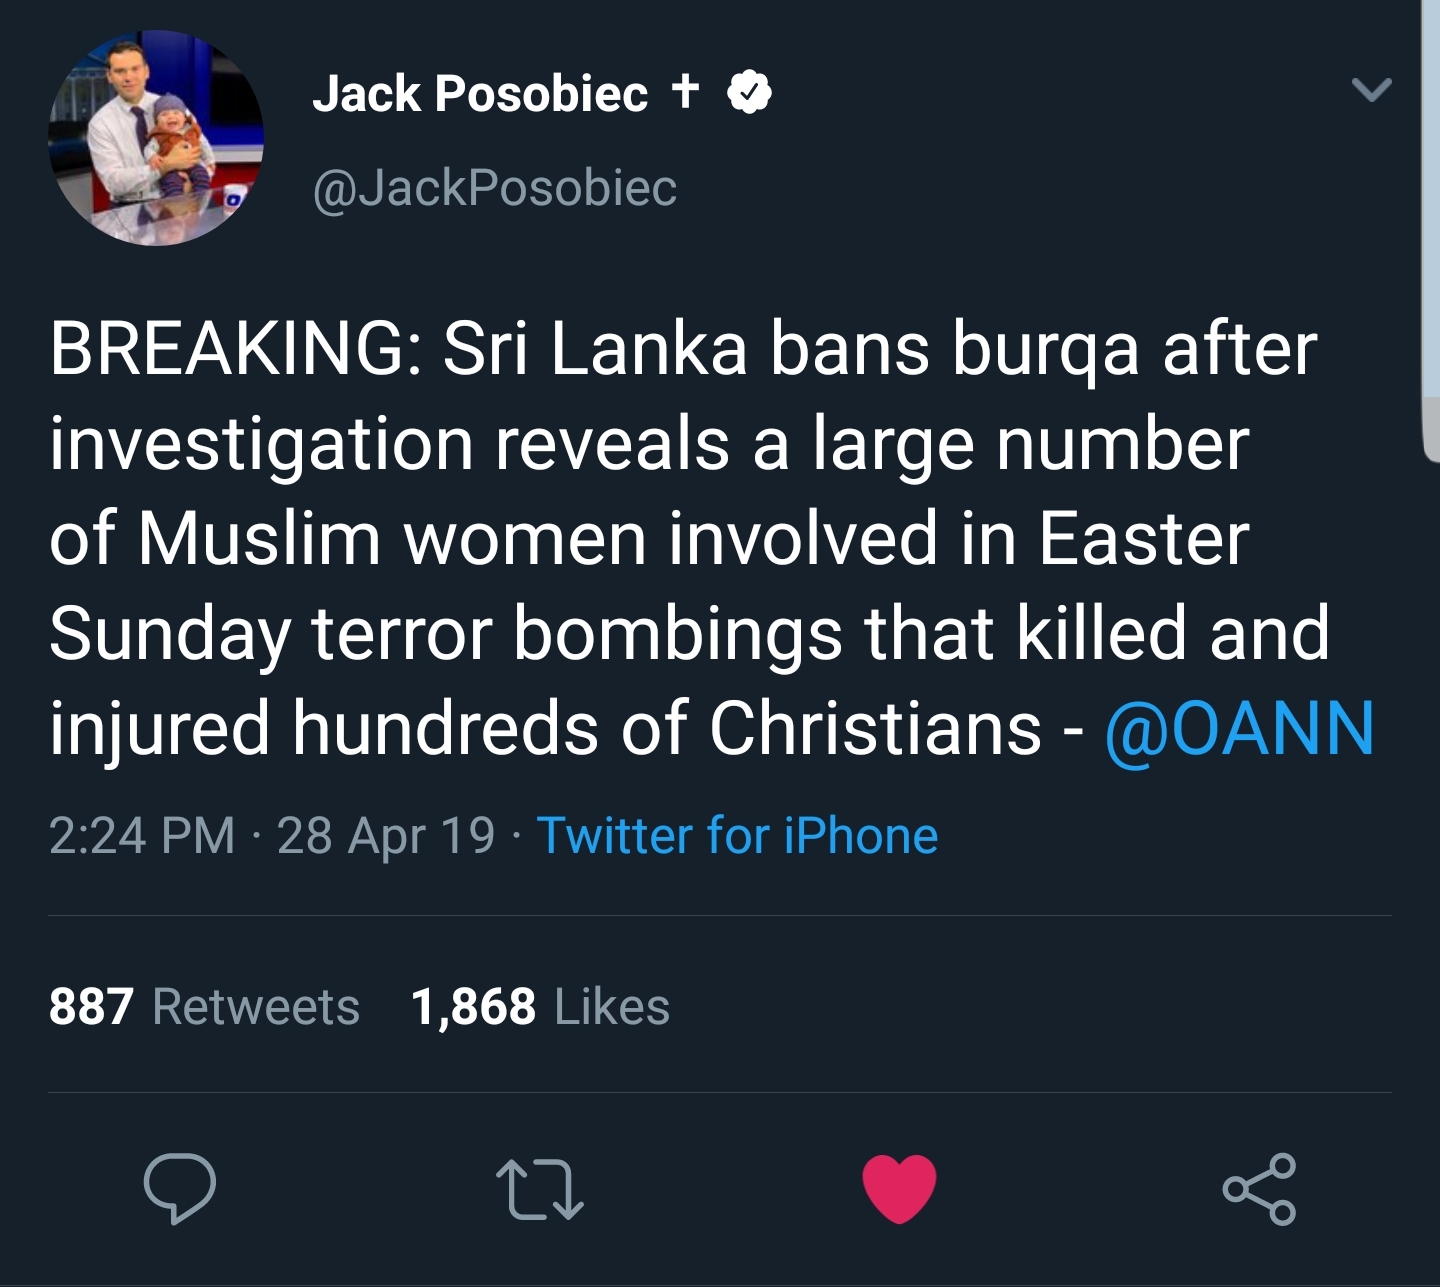Click the scrollbar on the right edge
This screenshot has width=1440, height=1287.
1430,230
